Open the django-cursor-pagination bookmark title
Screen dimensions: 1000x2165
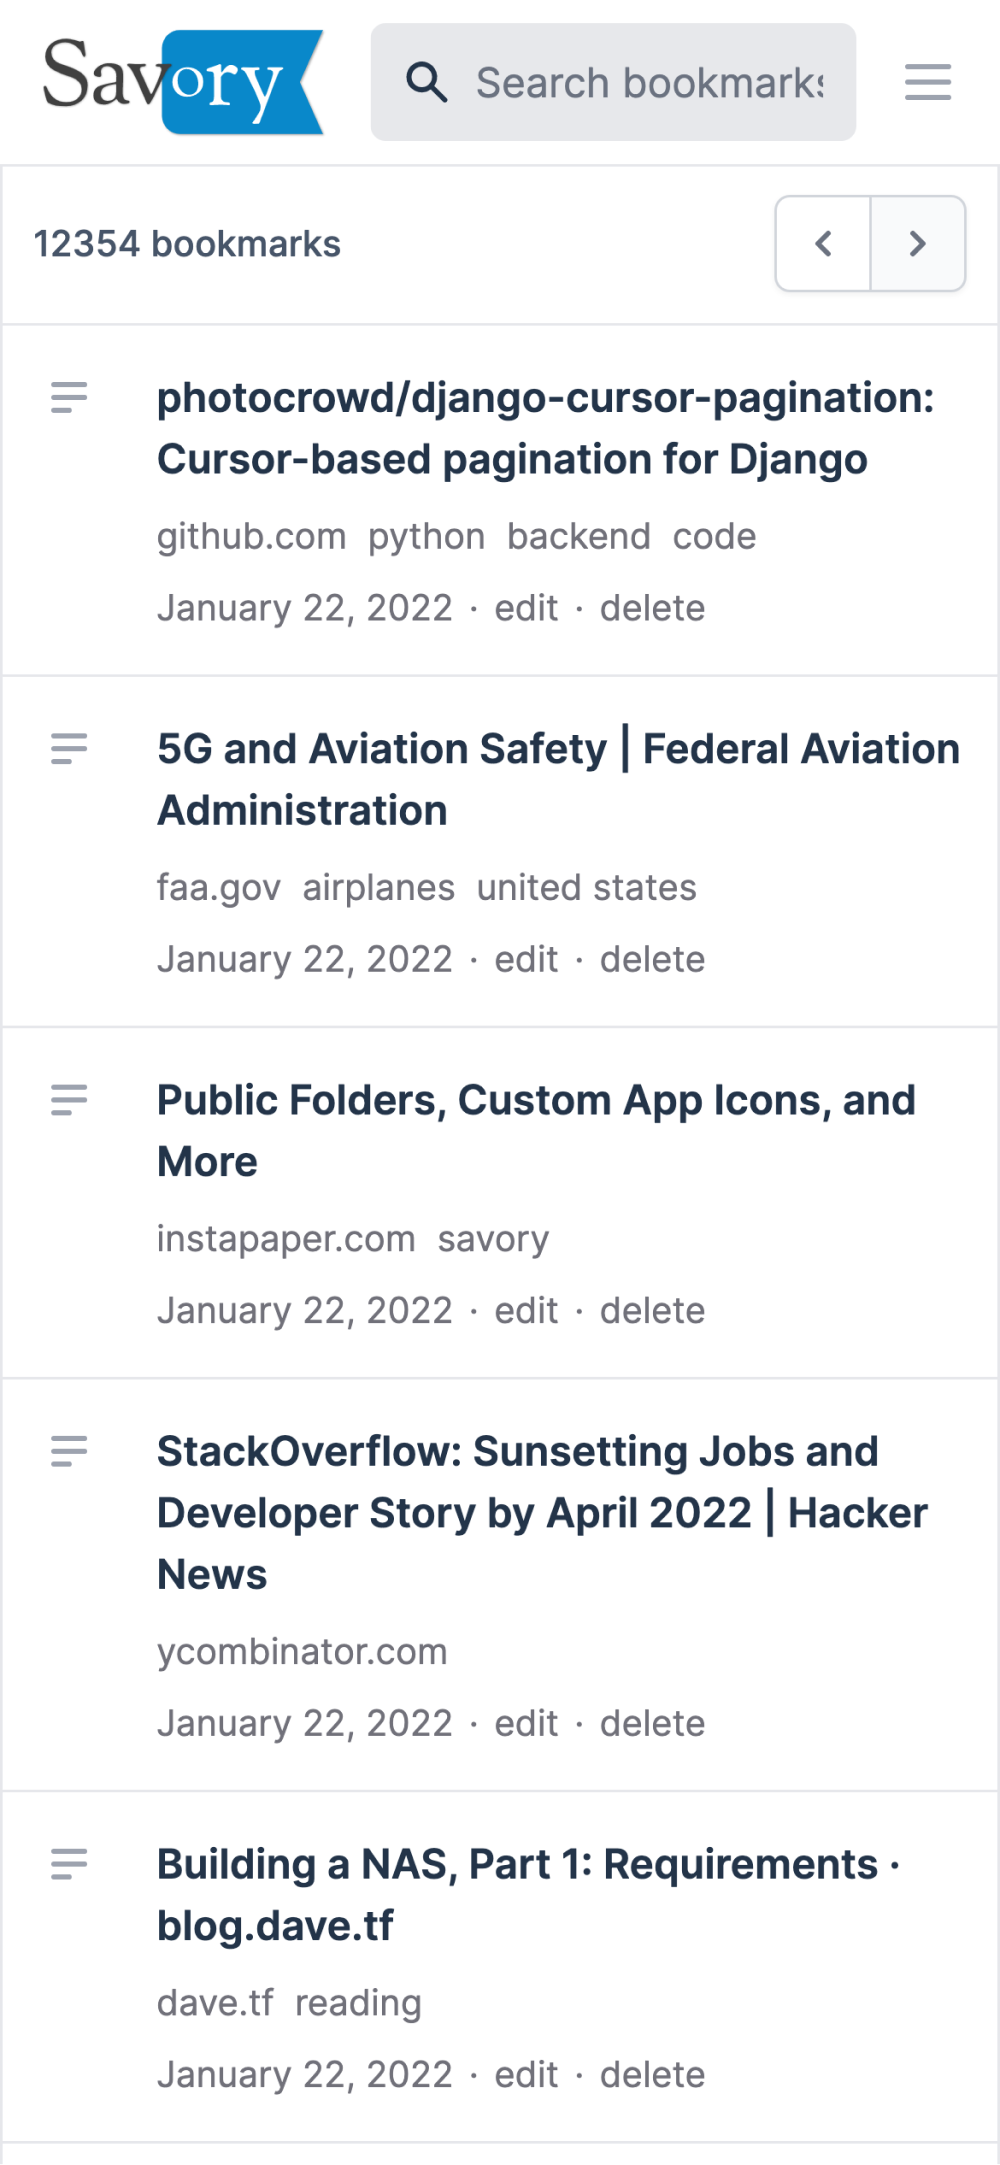[546, 429]
